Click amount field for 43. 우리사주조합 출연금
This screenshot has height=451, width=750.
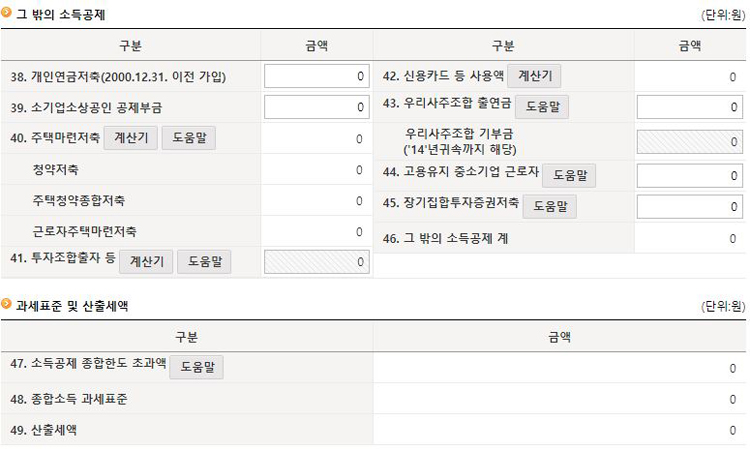(690, 107)
